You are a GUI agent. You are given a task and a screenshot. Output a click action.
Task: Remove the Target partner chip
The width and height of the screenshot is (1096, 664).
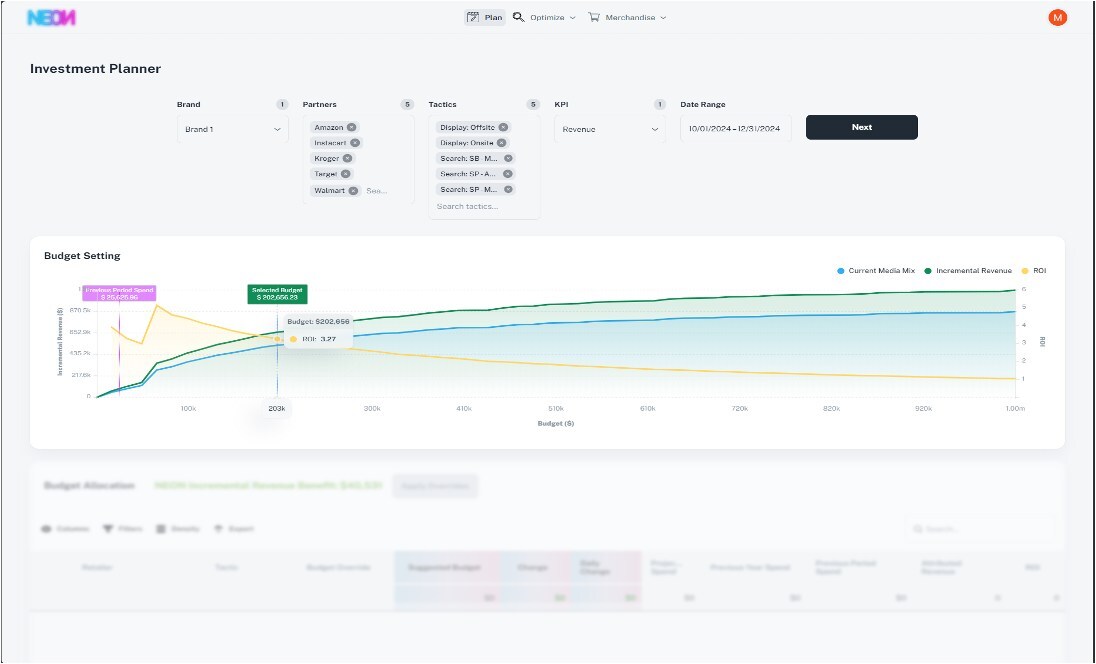click(x=345, y=174)
